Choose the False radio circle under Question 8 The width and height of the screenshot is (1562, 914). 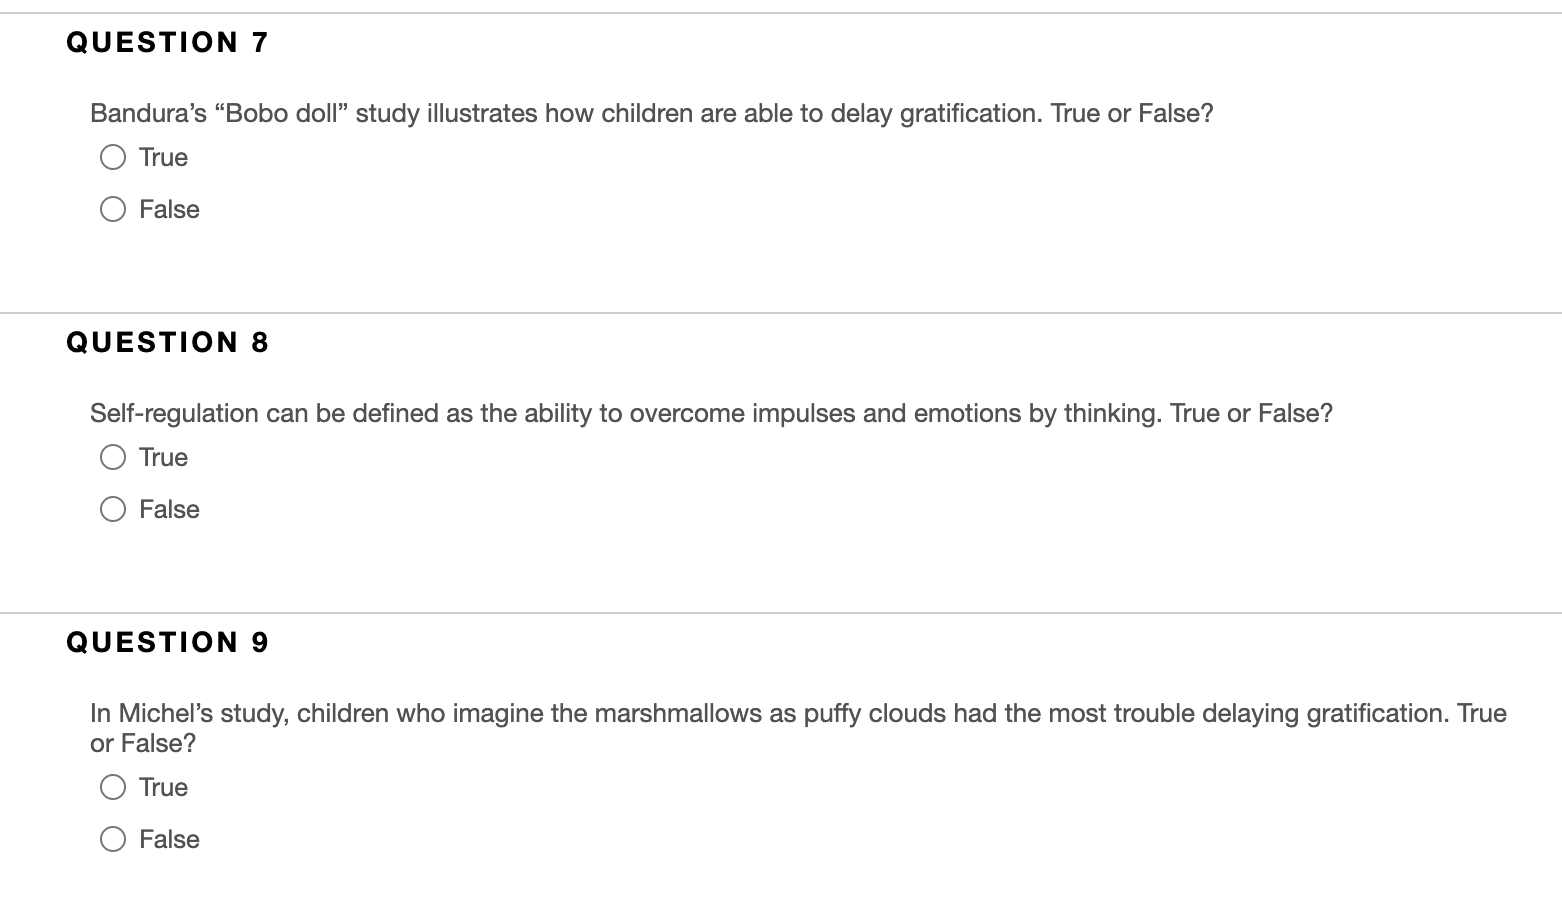tap(113, 509)
